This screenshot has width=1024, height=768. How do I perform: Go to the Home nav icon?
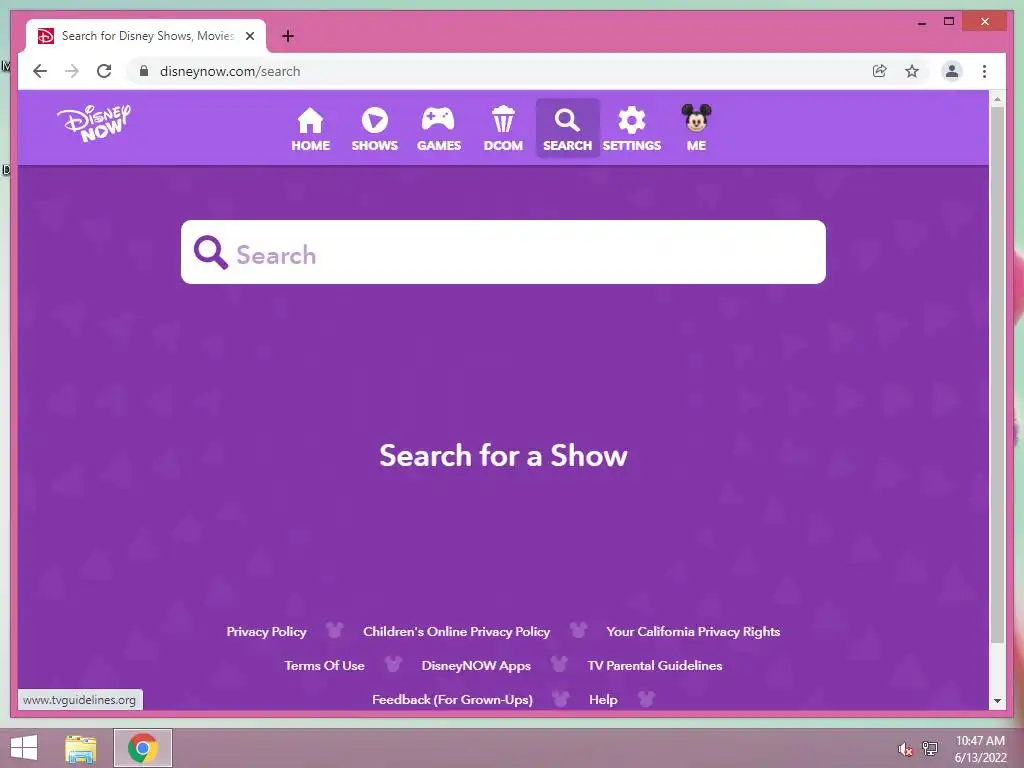point(310,129)
